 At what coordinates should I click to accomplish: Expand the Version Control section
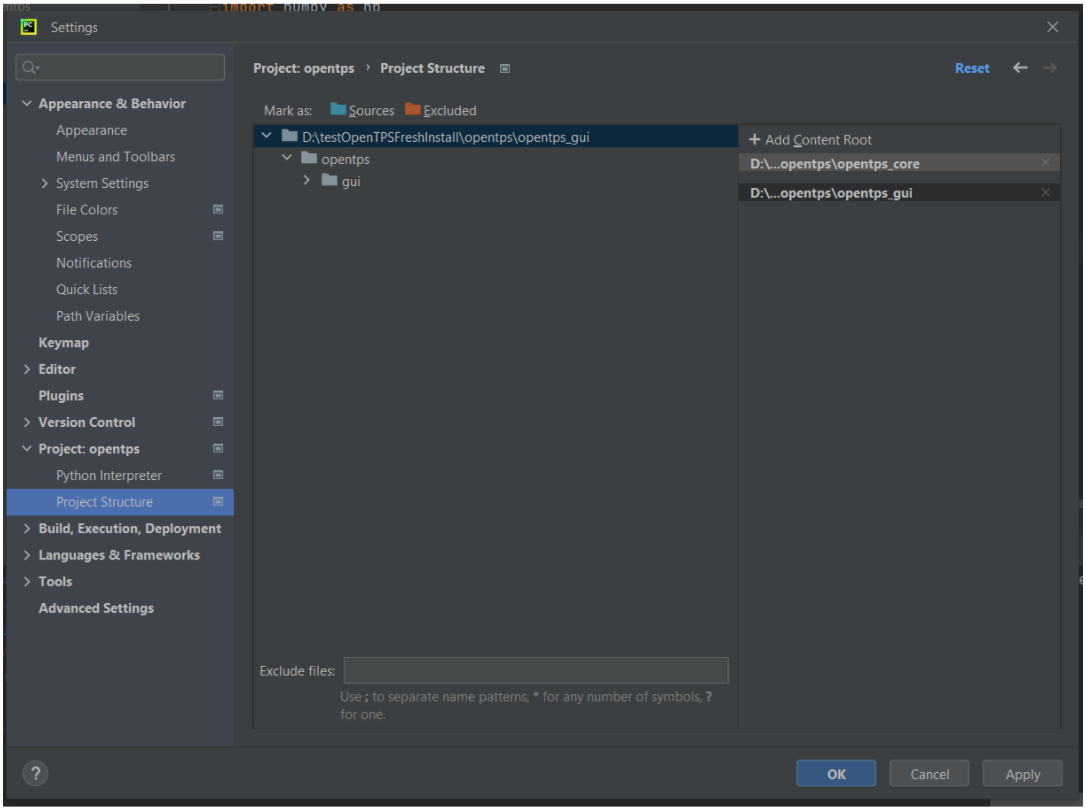[x=27, y=422]
